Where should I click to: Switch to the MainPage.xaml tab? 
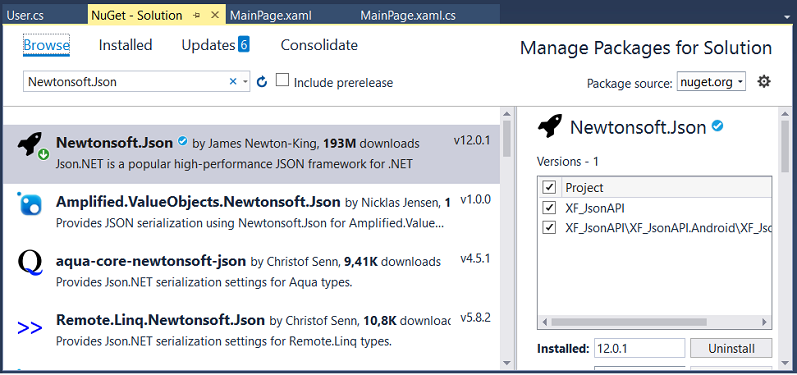(271, 15)
